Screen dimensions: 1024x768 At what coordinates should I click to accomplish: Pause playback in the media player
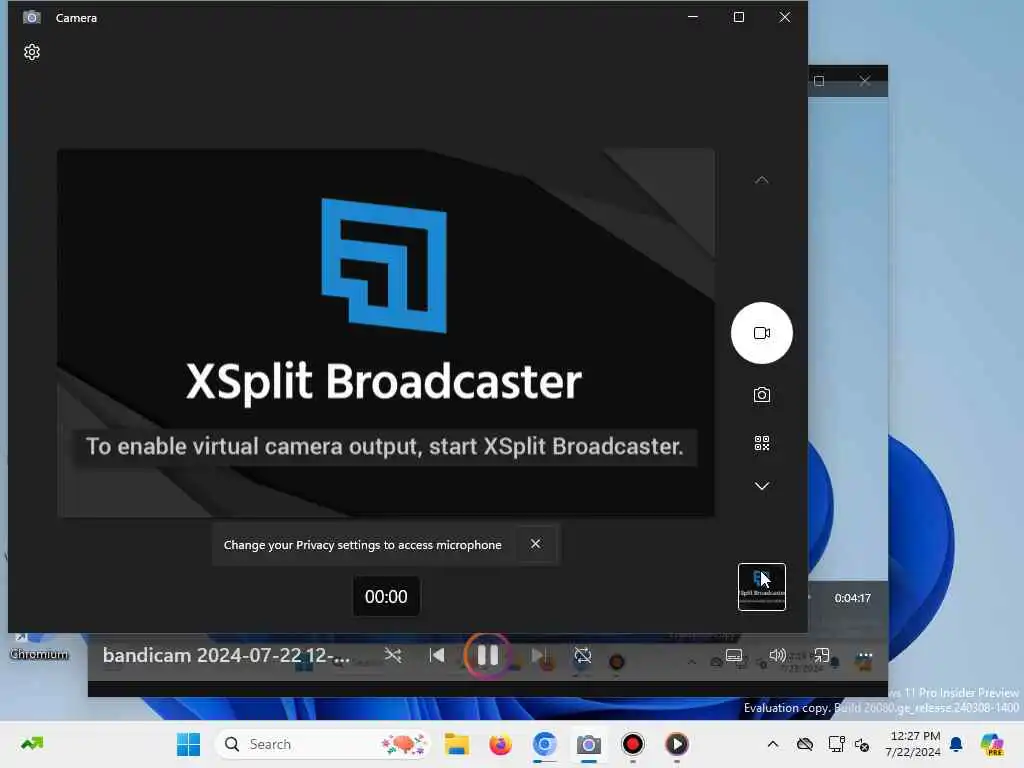pos(488,655)
